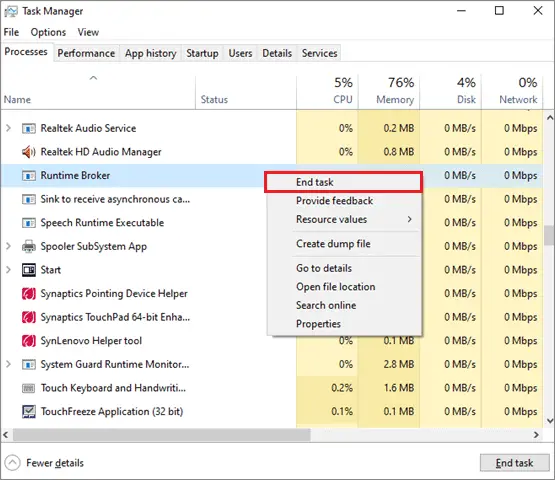The width and height of the screenshot is (555, 480).
Task: Switch to the Services tab
Action: pyautogui.click(x=320, y=53)
